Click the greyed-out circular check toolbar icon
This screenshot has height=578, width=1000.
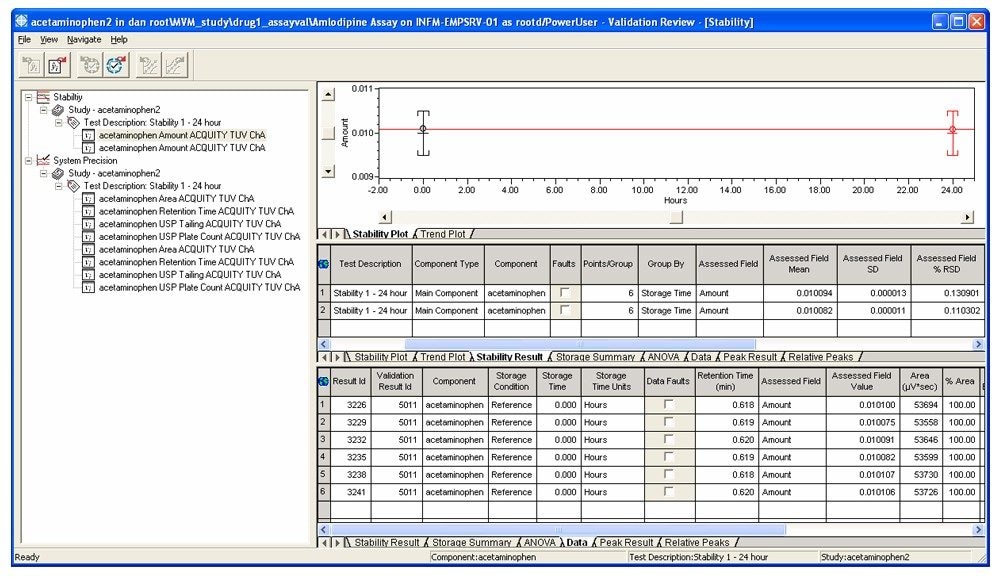(x=90, y=65)
